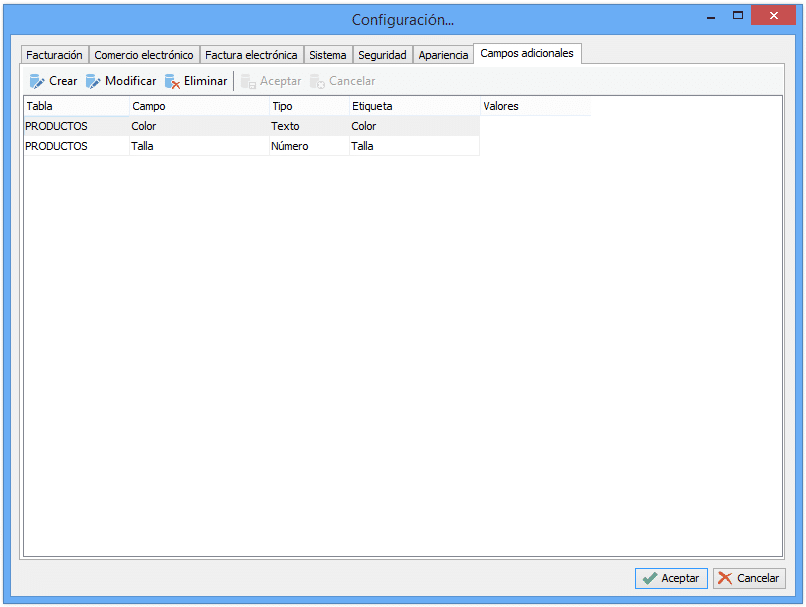Screen dimensions: 806x607
Task: Click the Tipo column header
Action: (309, 106)
